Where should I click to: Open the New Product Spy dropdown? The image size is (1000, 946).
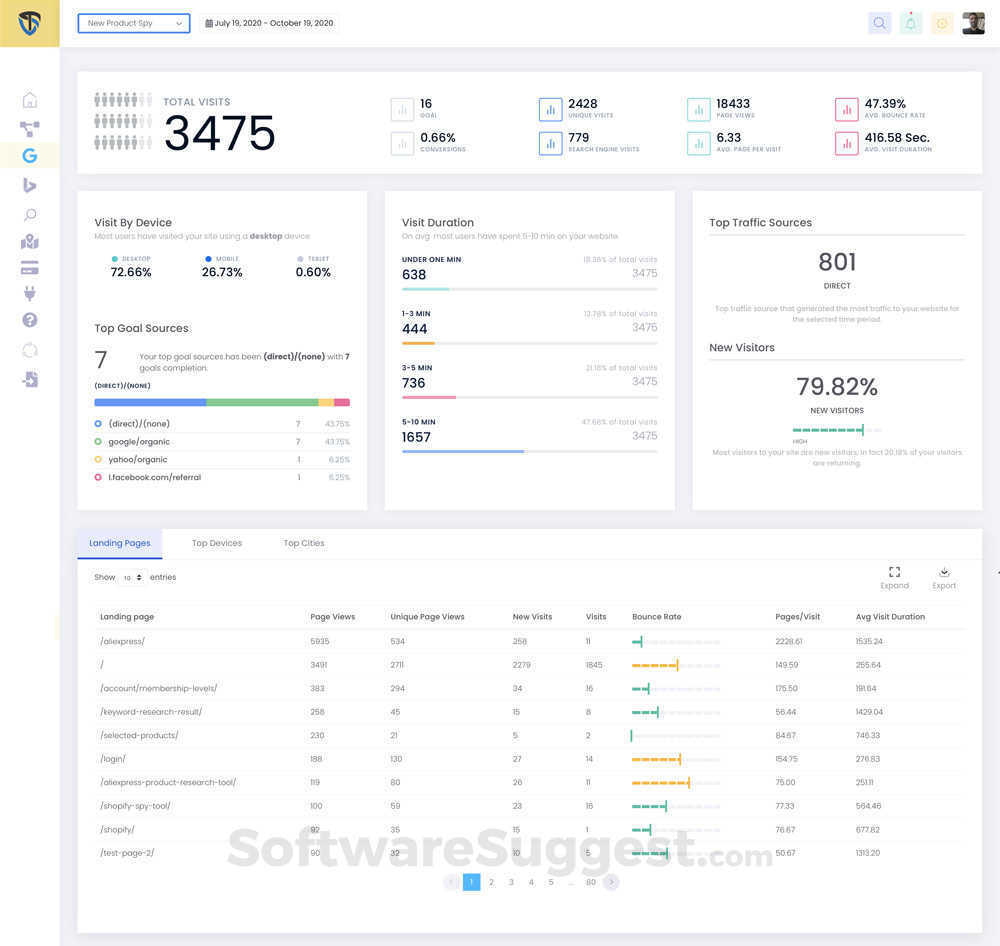[x=134, y=23]
